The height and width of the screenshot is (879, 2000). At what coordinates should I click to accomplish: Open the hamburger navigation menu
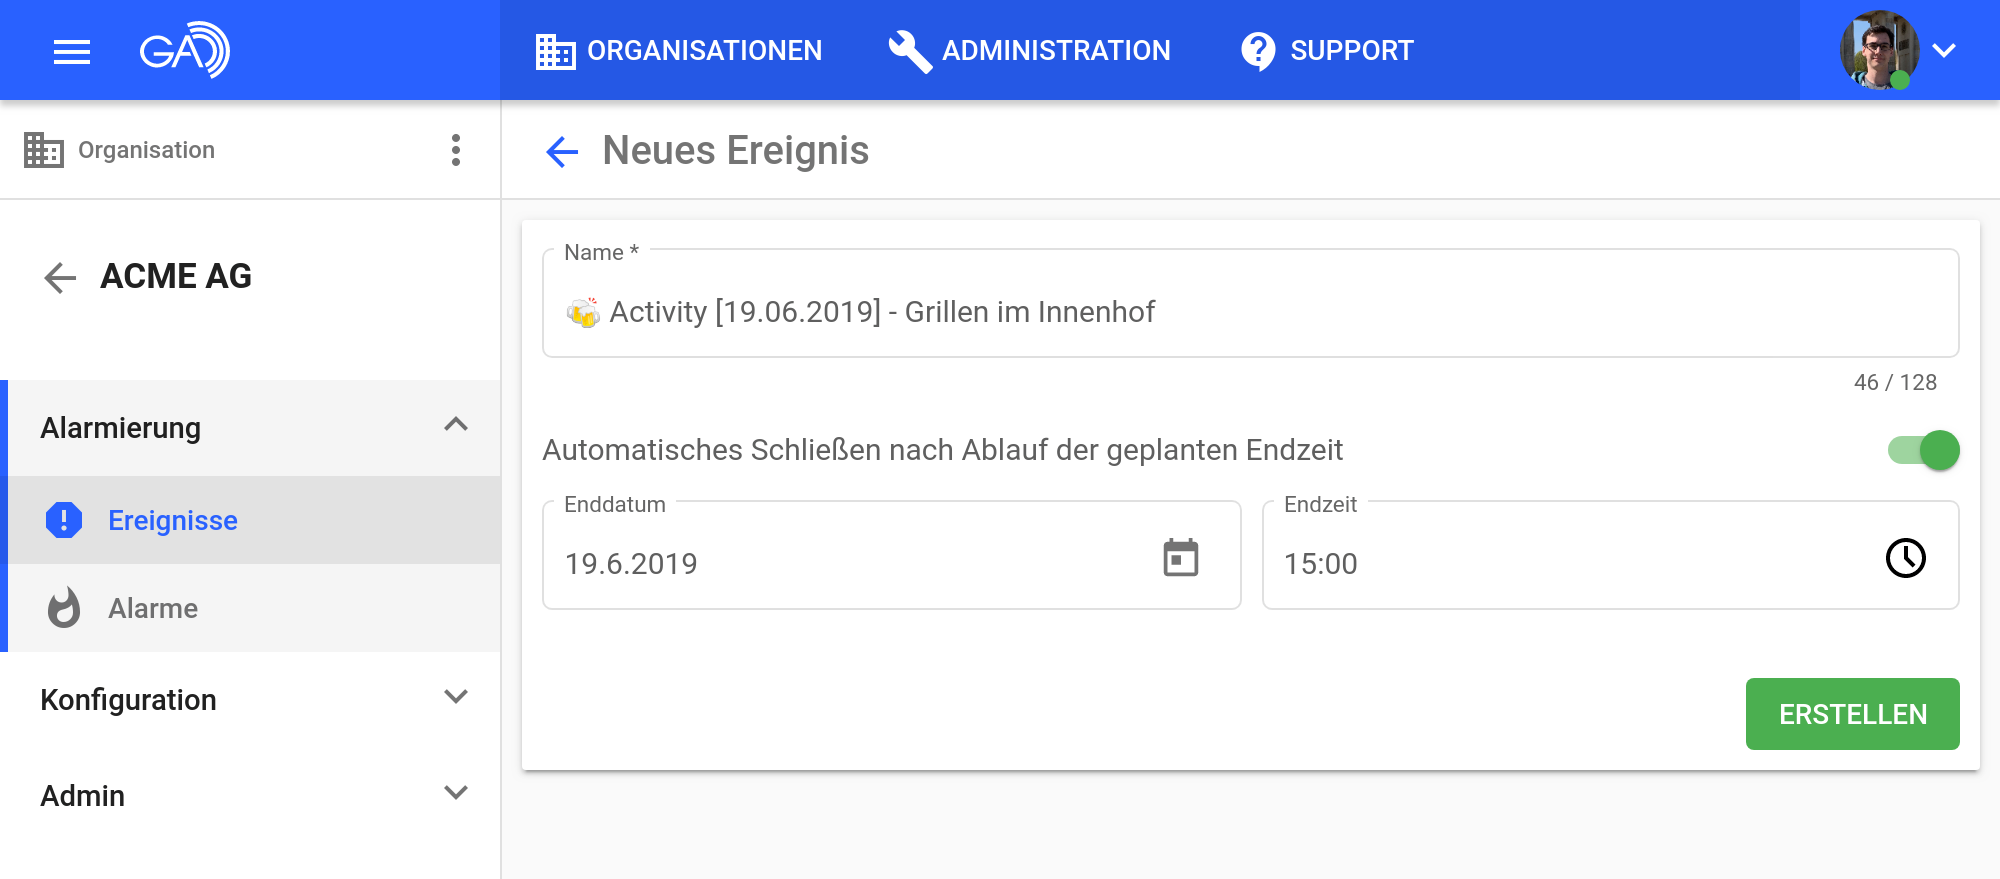tap(71, 51)
